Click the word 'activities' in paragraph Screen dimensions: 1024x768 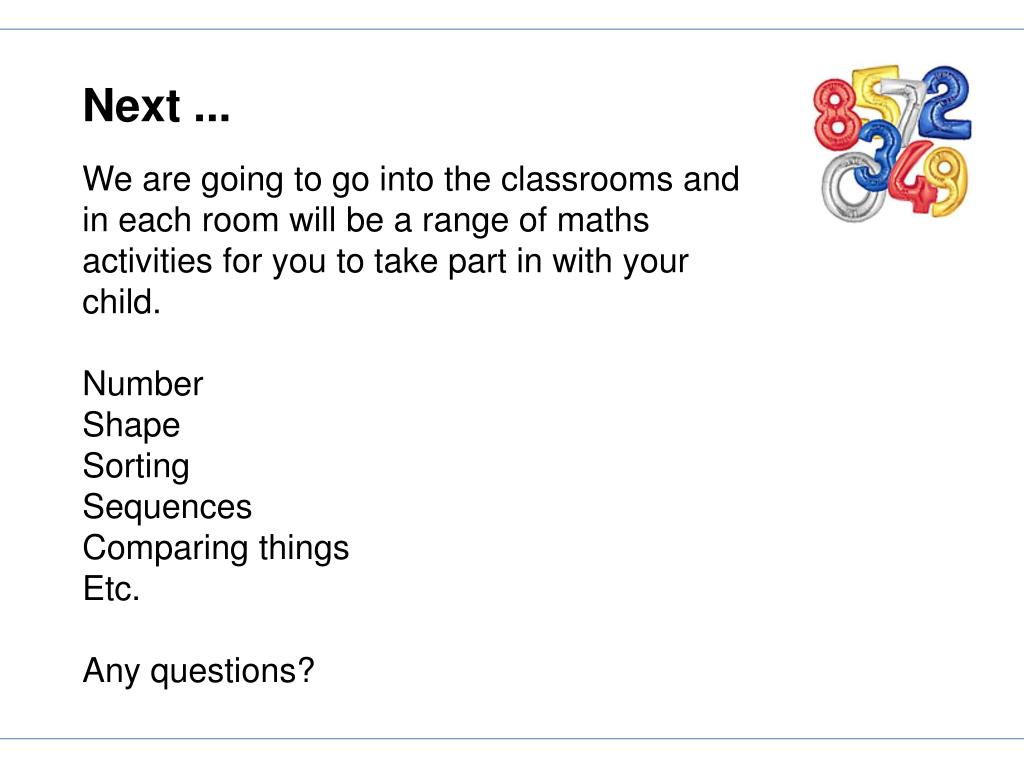pos(147,261)
